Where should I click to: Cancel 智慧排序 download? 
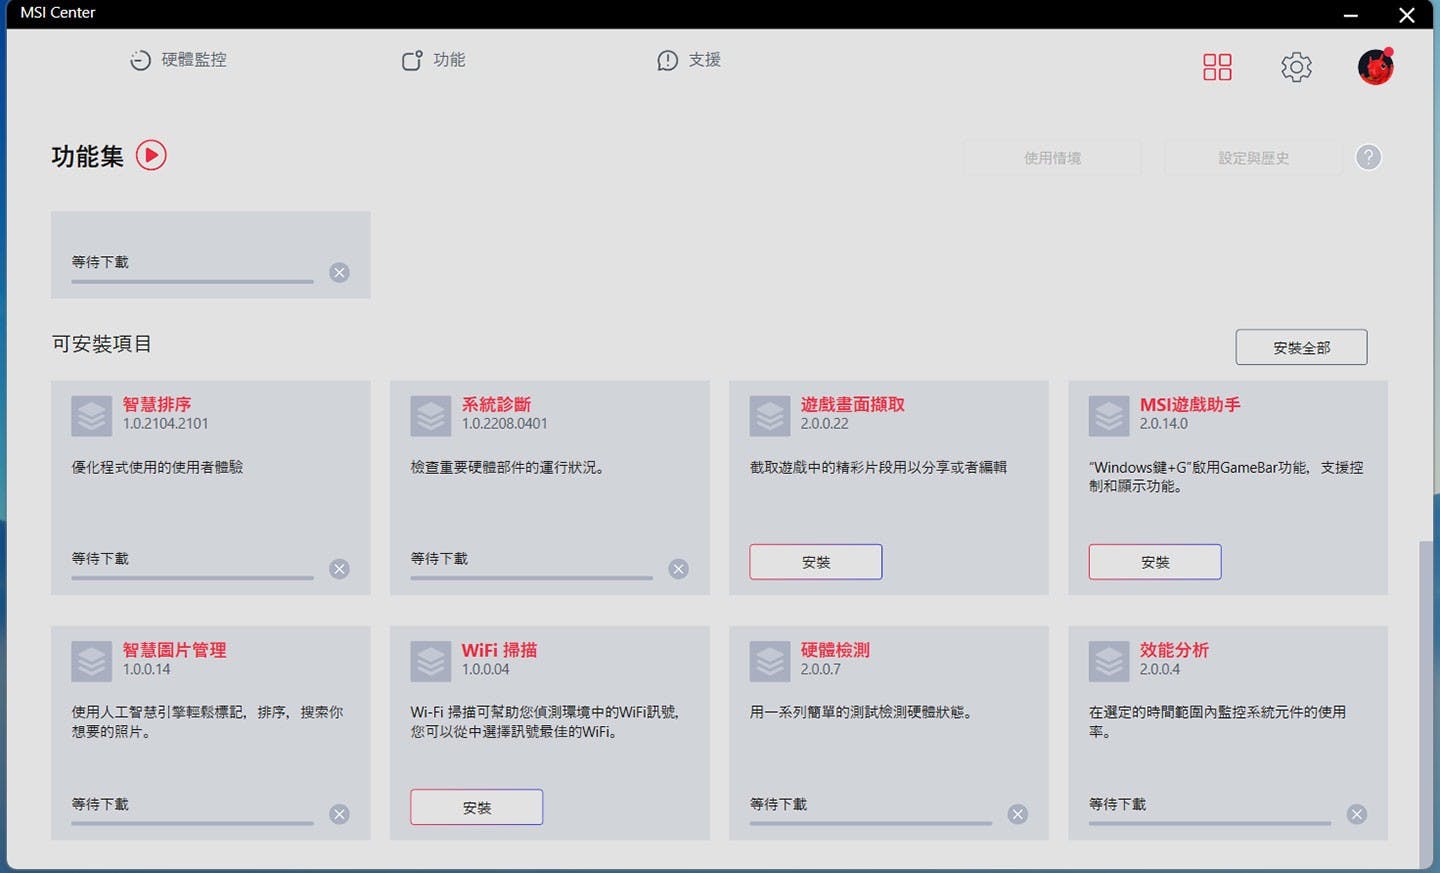(x=340, y=569)
